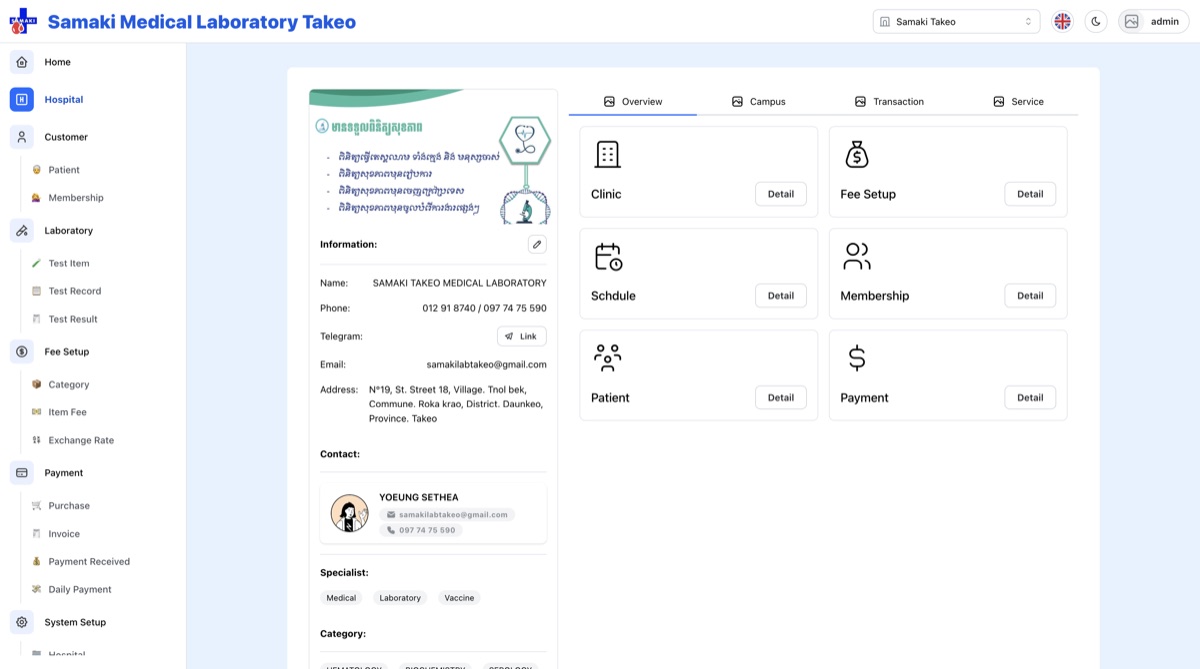Screen dimensions: 1200x669
Task: Go to Membership in sidebar
Action: [75, 198]
